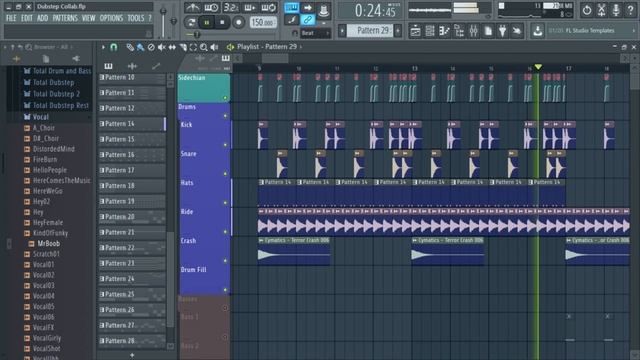Show automation clips tab in picker panel
This screenshot has width=640, height=360.
coord(156,66)
